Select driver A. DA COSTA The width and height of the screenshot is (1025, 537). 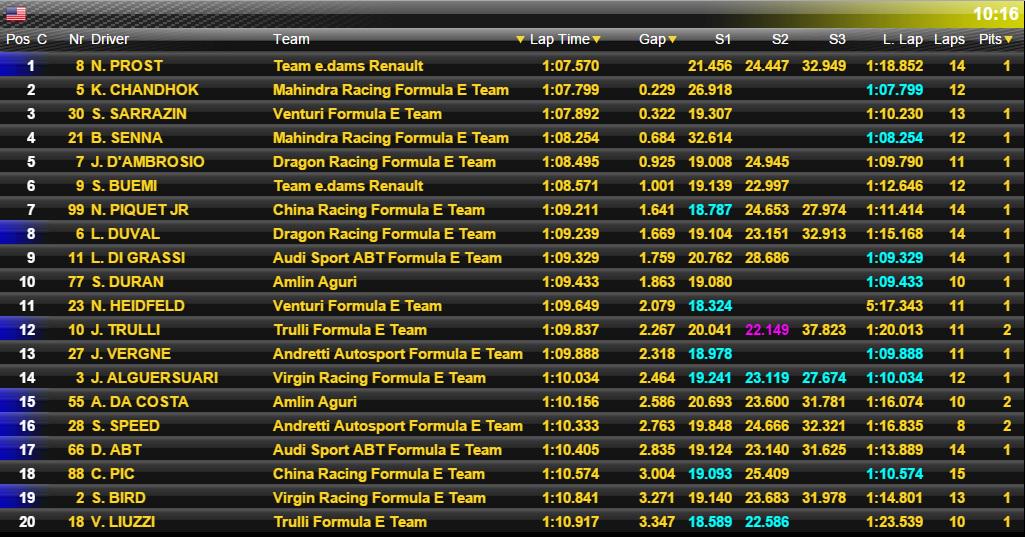140,402
